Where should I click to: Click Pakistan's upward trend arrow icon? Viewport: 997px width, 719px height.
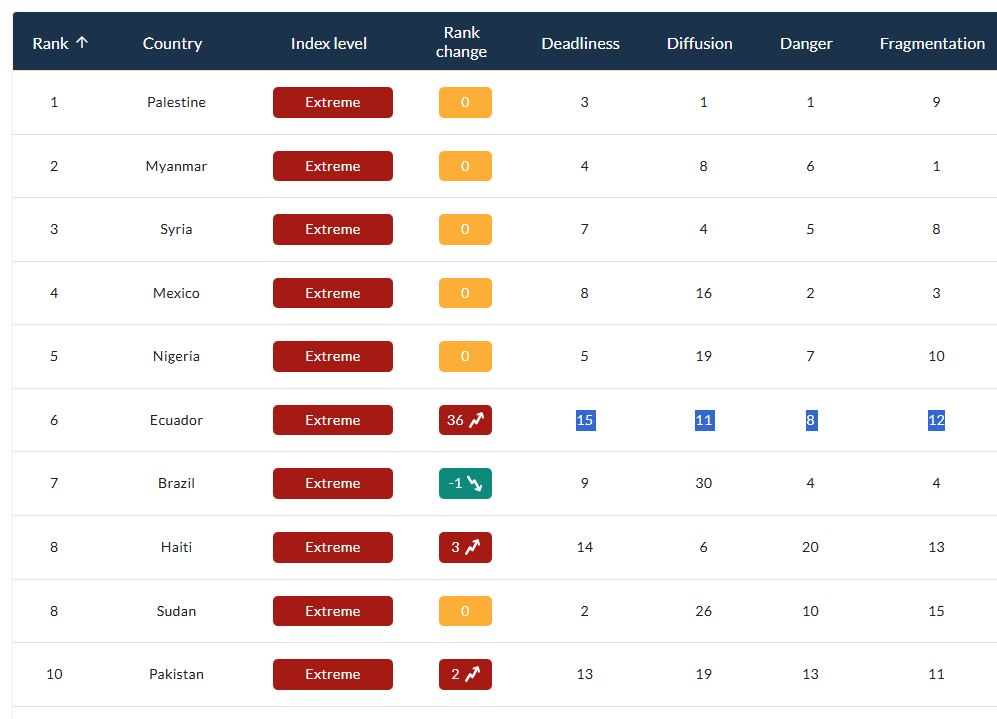pos(472,674)
